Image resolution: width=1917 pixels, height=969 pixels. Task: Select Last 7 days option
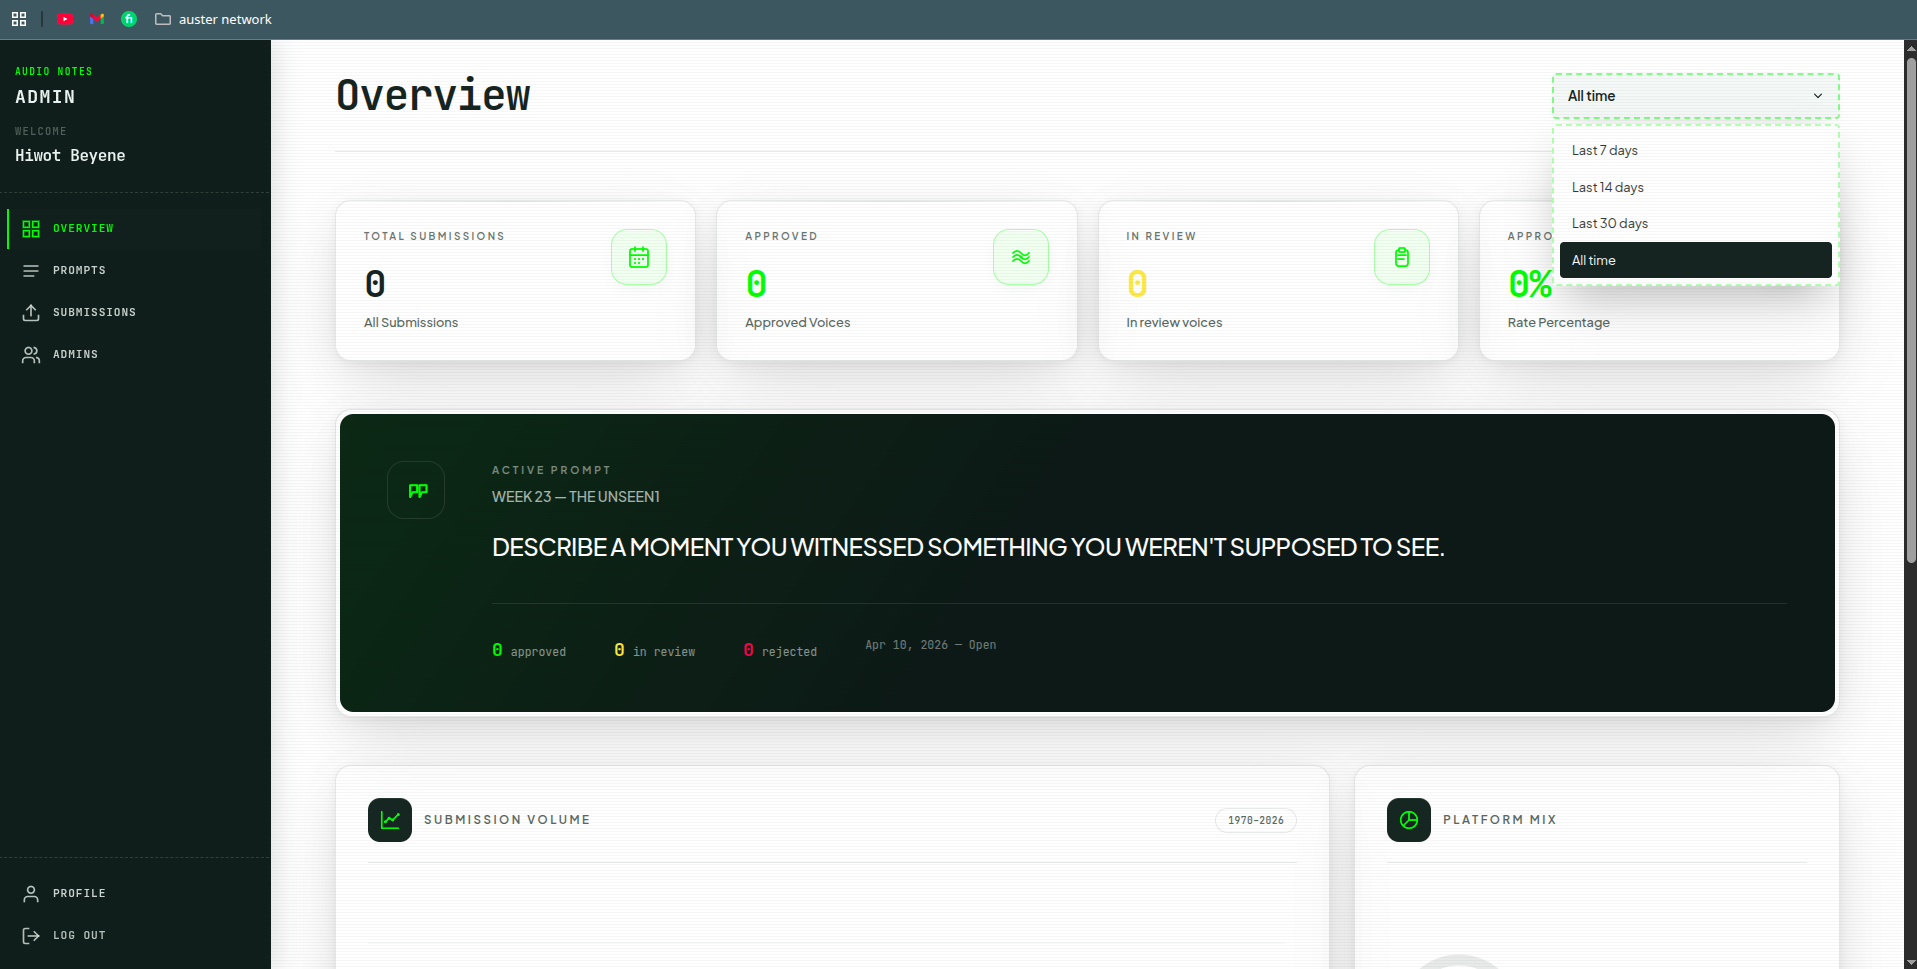[1695, 150]
